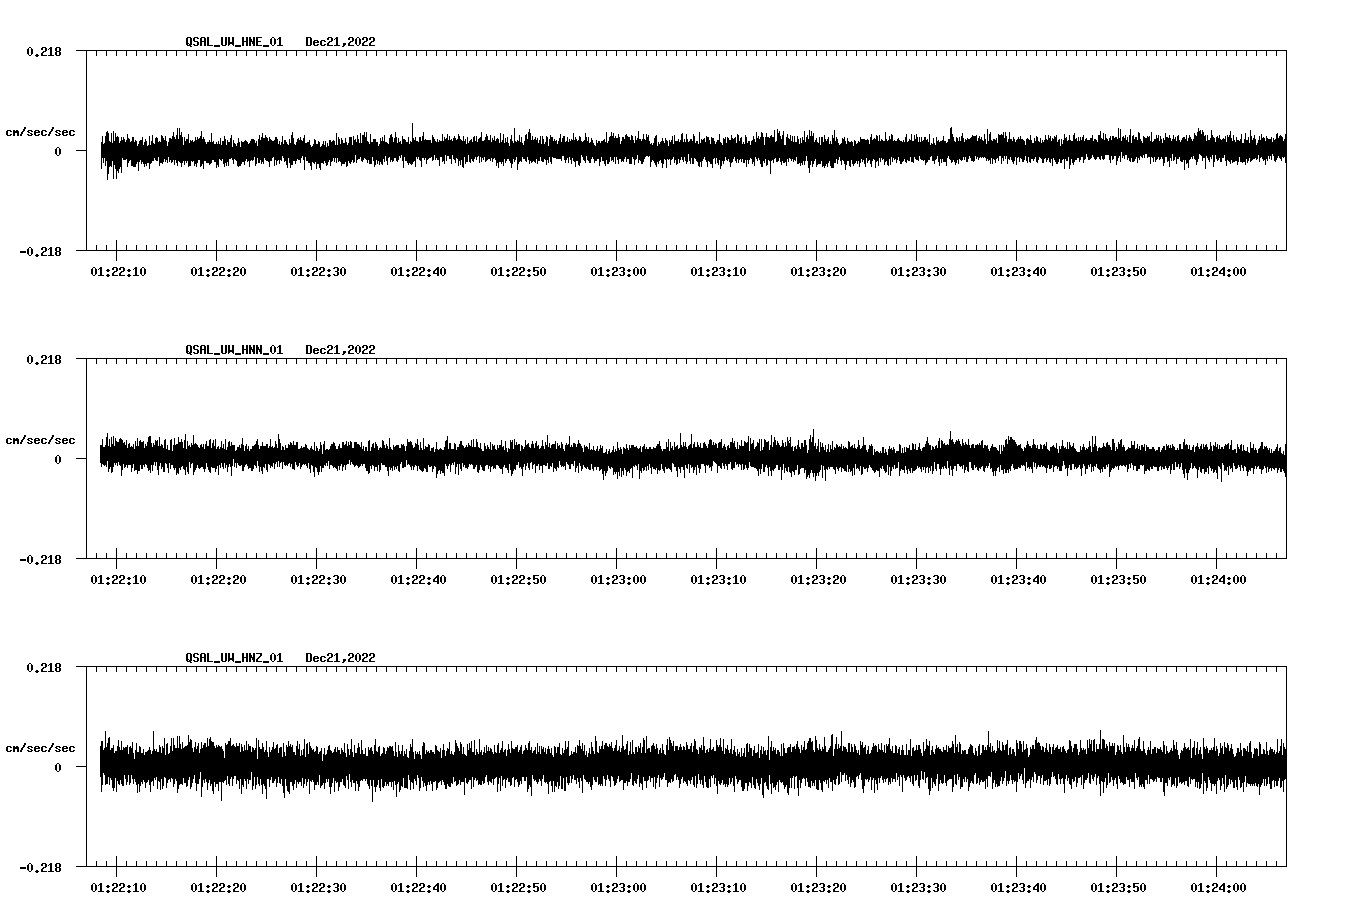Click the QSAL_UW_HNE_01 channel title
The image size is (1358, 924).
point(234,42)
